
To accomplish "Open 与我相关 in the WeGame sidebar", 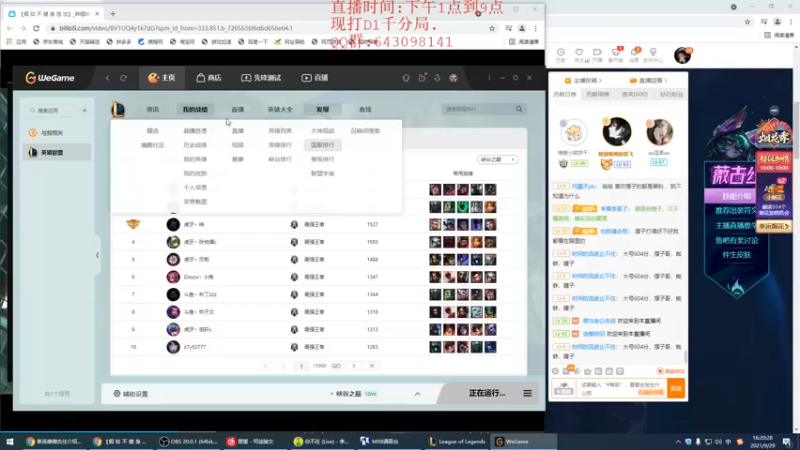I will [57, 133].
